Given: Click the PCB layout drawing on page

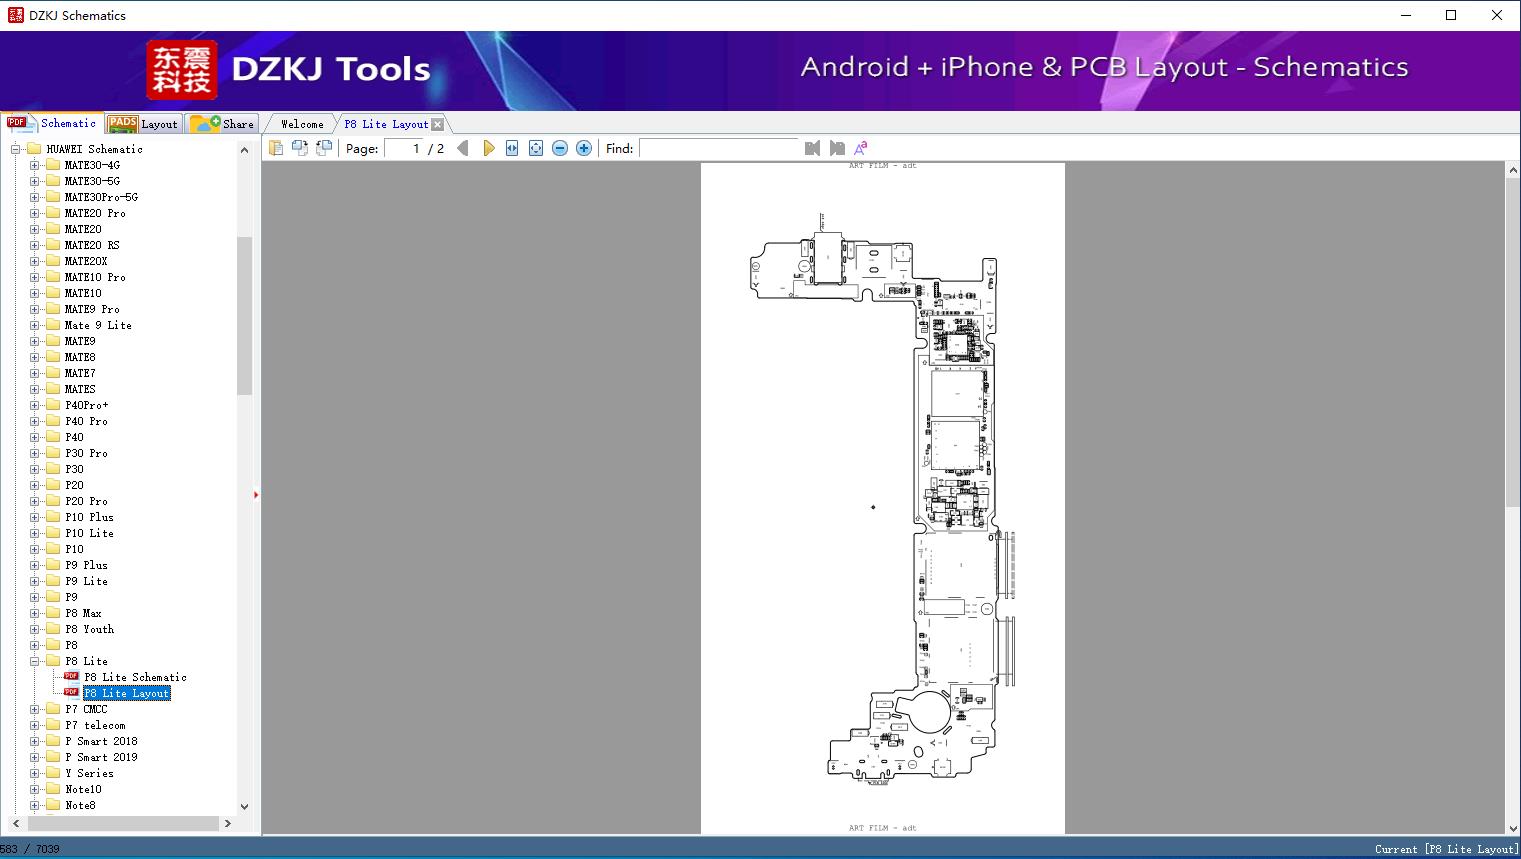Looking at the screenshot, I should click(x=883, y=499).
